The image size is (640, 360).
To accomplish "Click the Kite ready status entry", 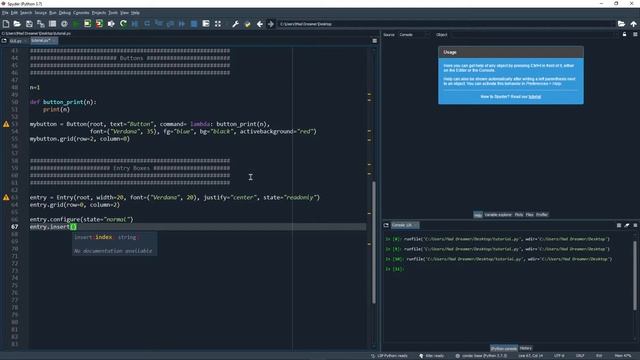I will (x=432, y=356).
